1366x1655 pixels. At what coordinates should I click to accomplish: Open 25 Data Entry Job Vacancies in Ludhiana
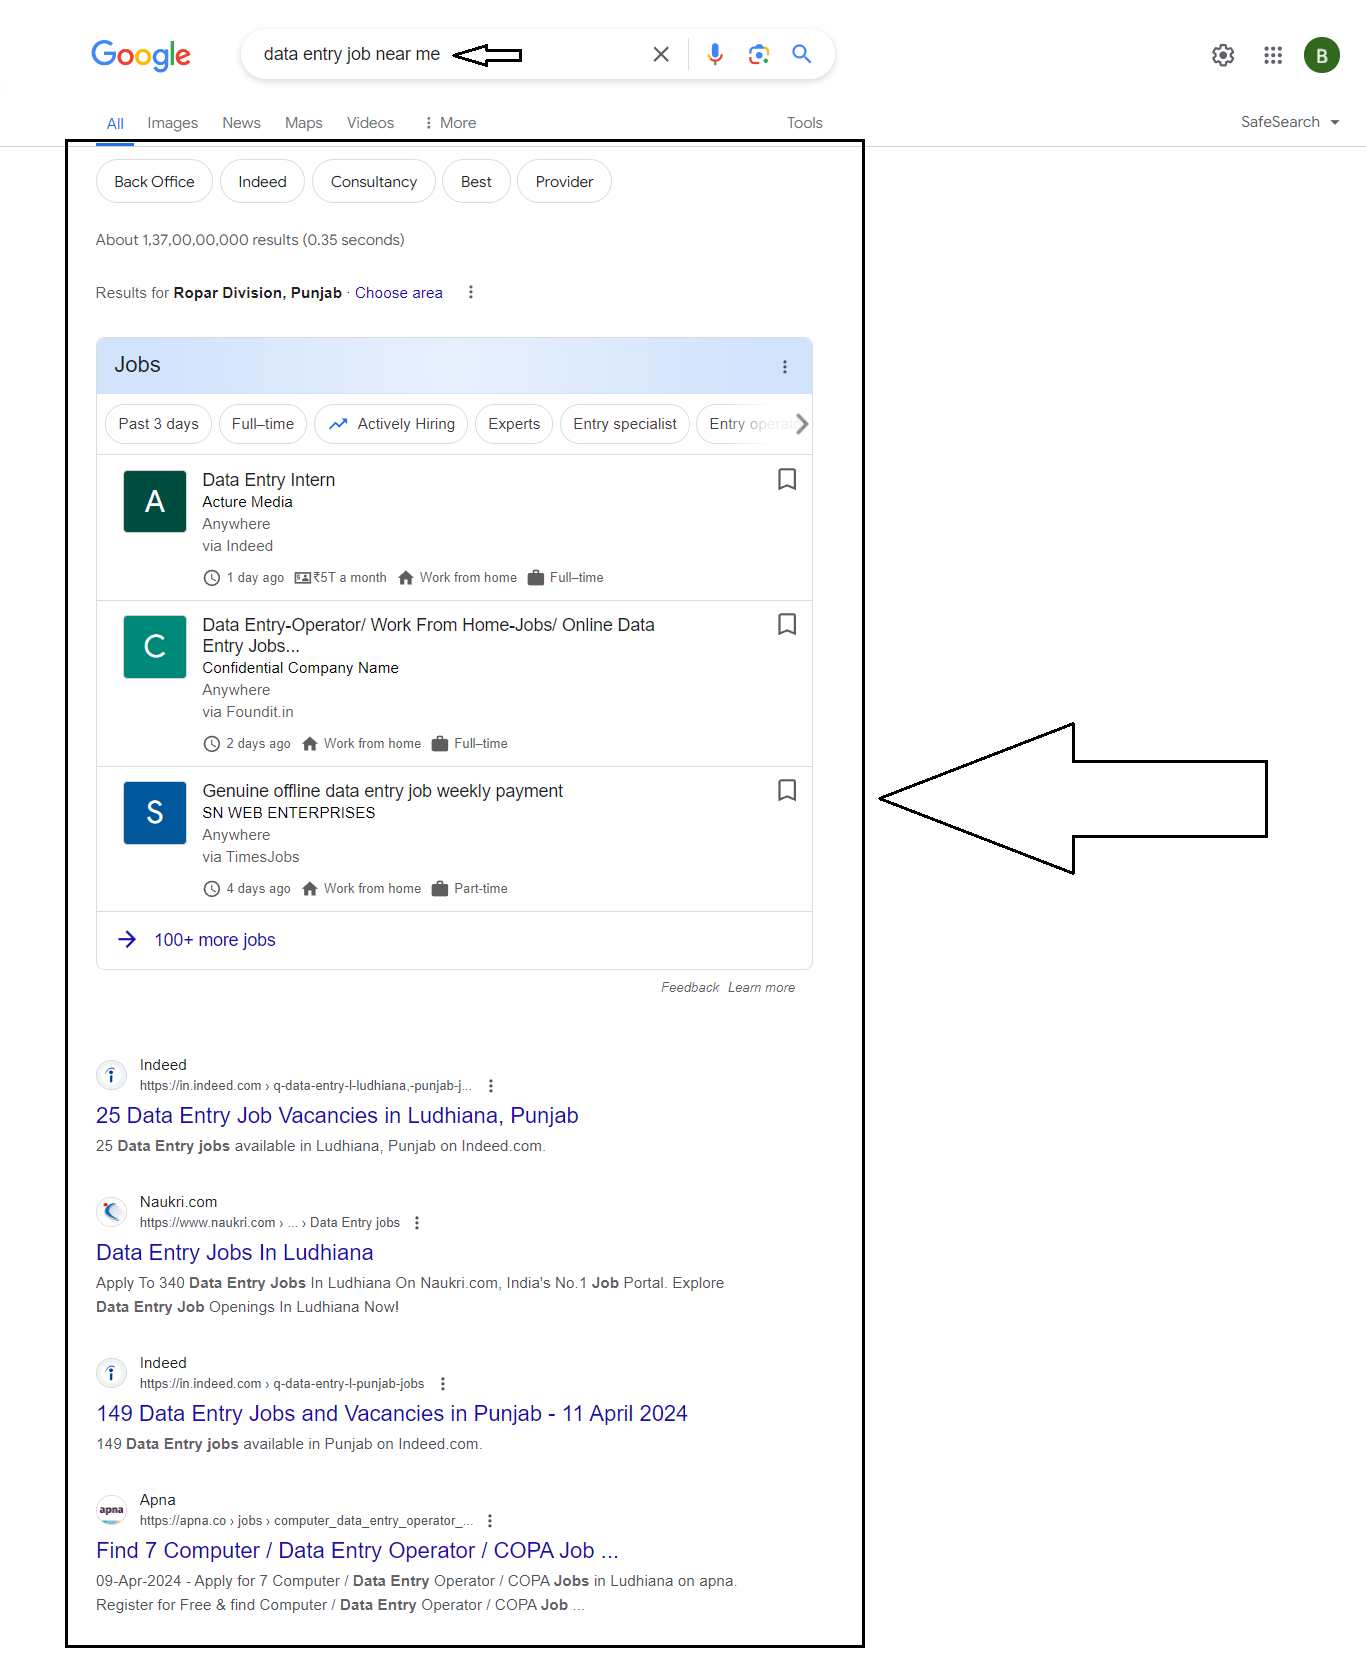[337, 1115]
